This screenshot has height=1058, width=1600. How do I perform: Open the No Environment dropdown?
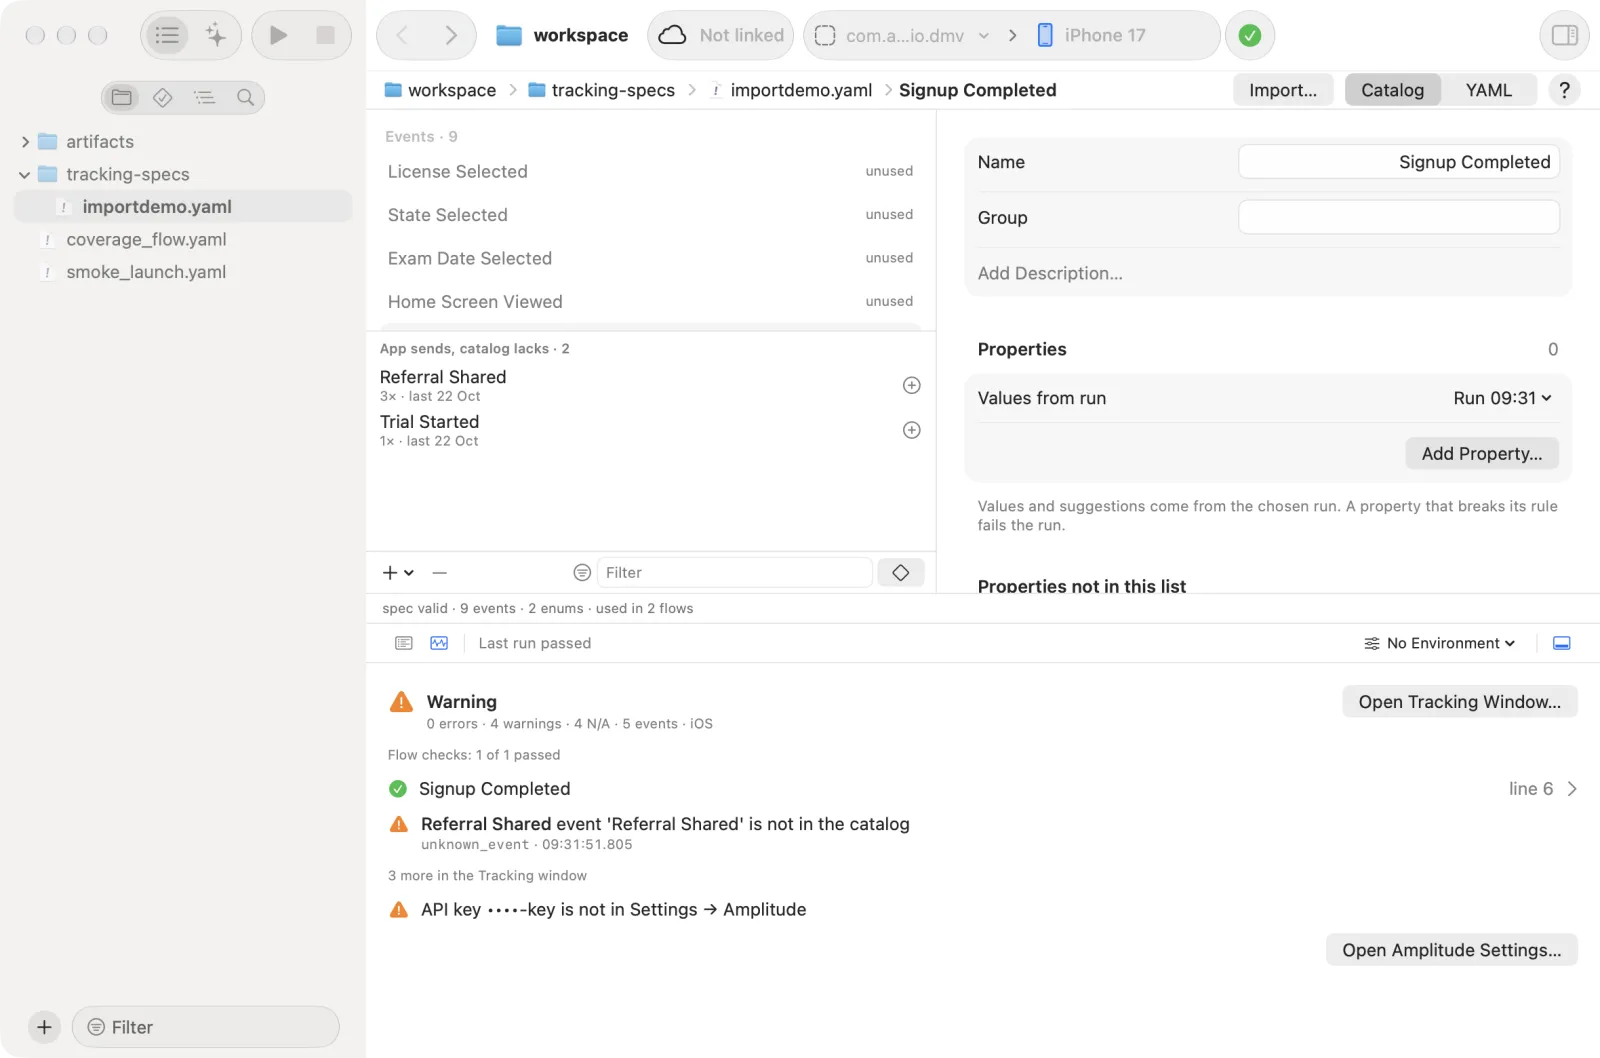click(1440, 643)
